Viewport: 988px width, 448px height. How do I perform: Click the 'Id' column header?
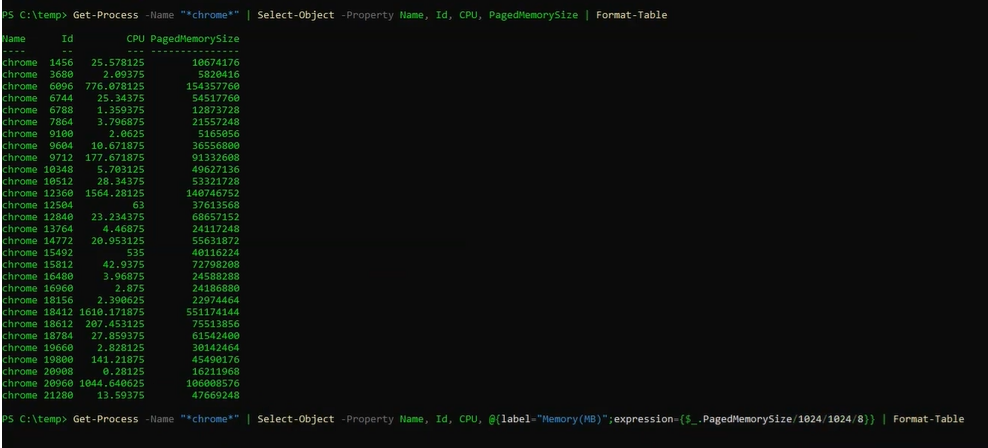[x=67, y=38]
